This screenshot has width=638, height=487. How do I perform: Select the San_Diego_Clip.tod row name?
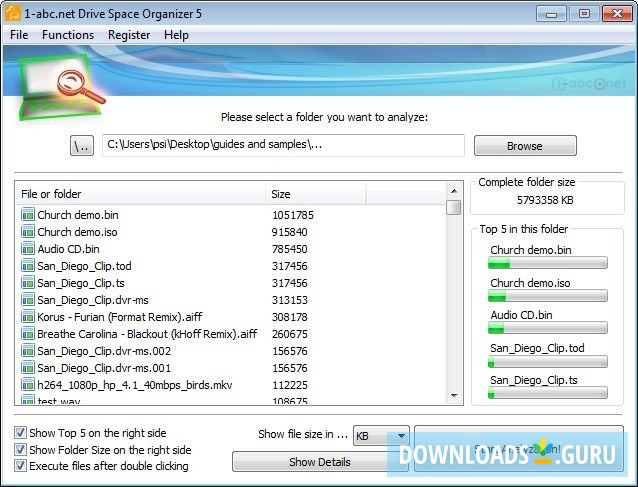coord(84,266)
